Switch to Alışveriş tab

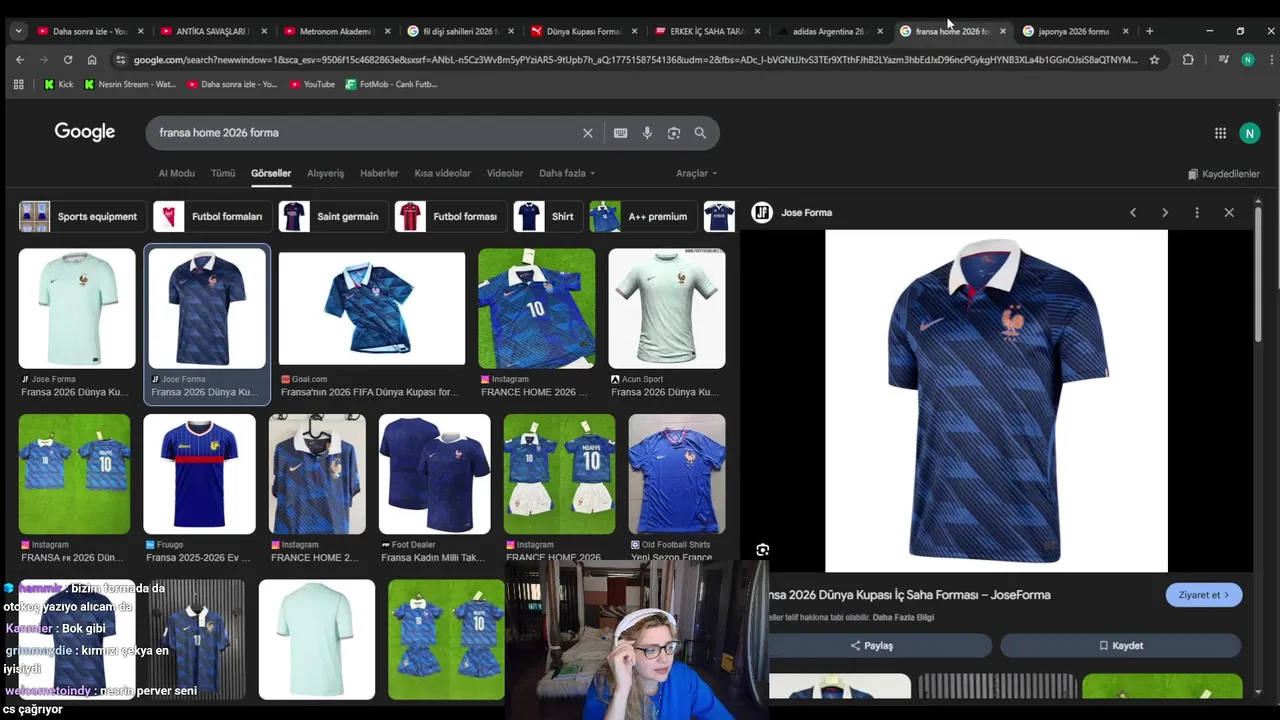tap(325, 173)
